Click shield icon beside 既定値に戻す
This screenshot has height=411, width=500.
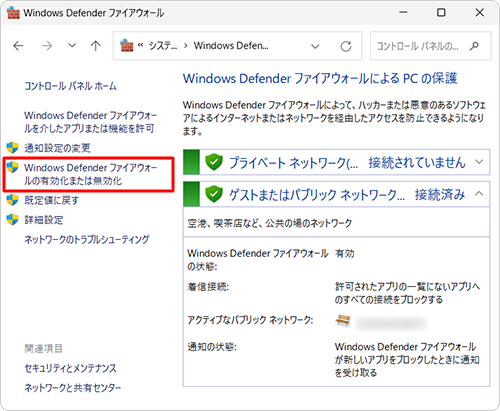13,200
